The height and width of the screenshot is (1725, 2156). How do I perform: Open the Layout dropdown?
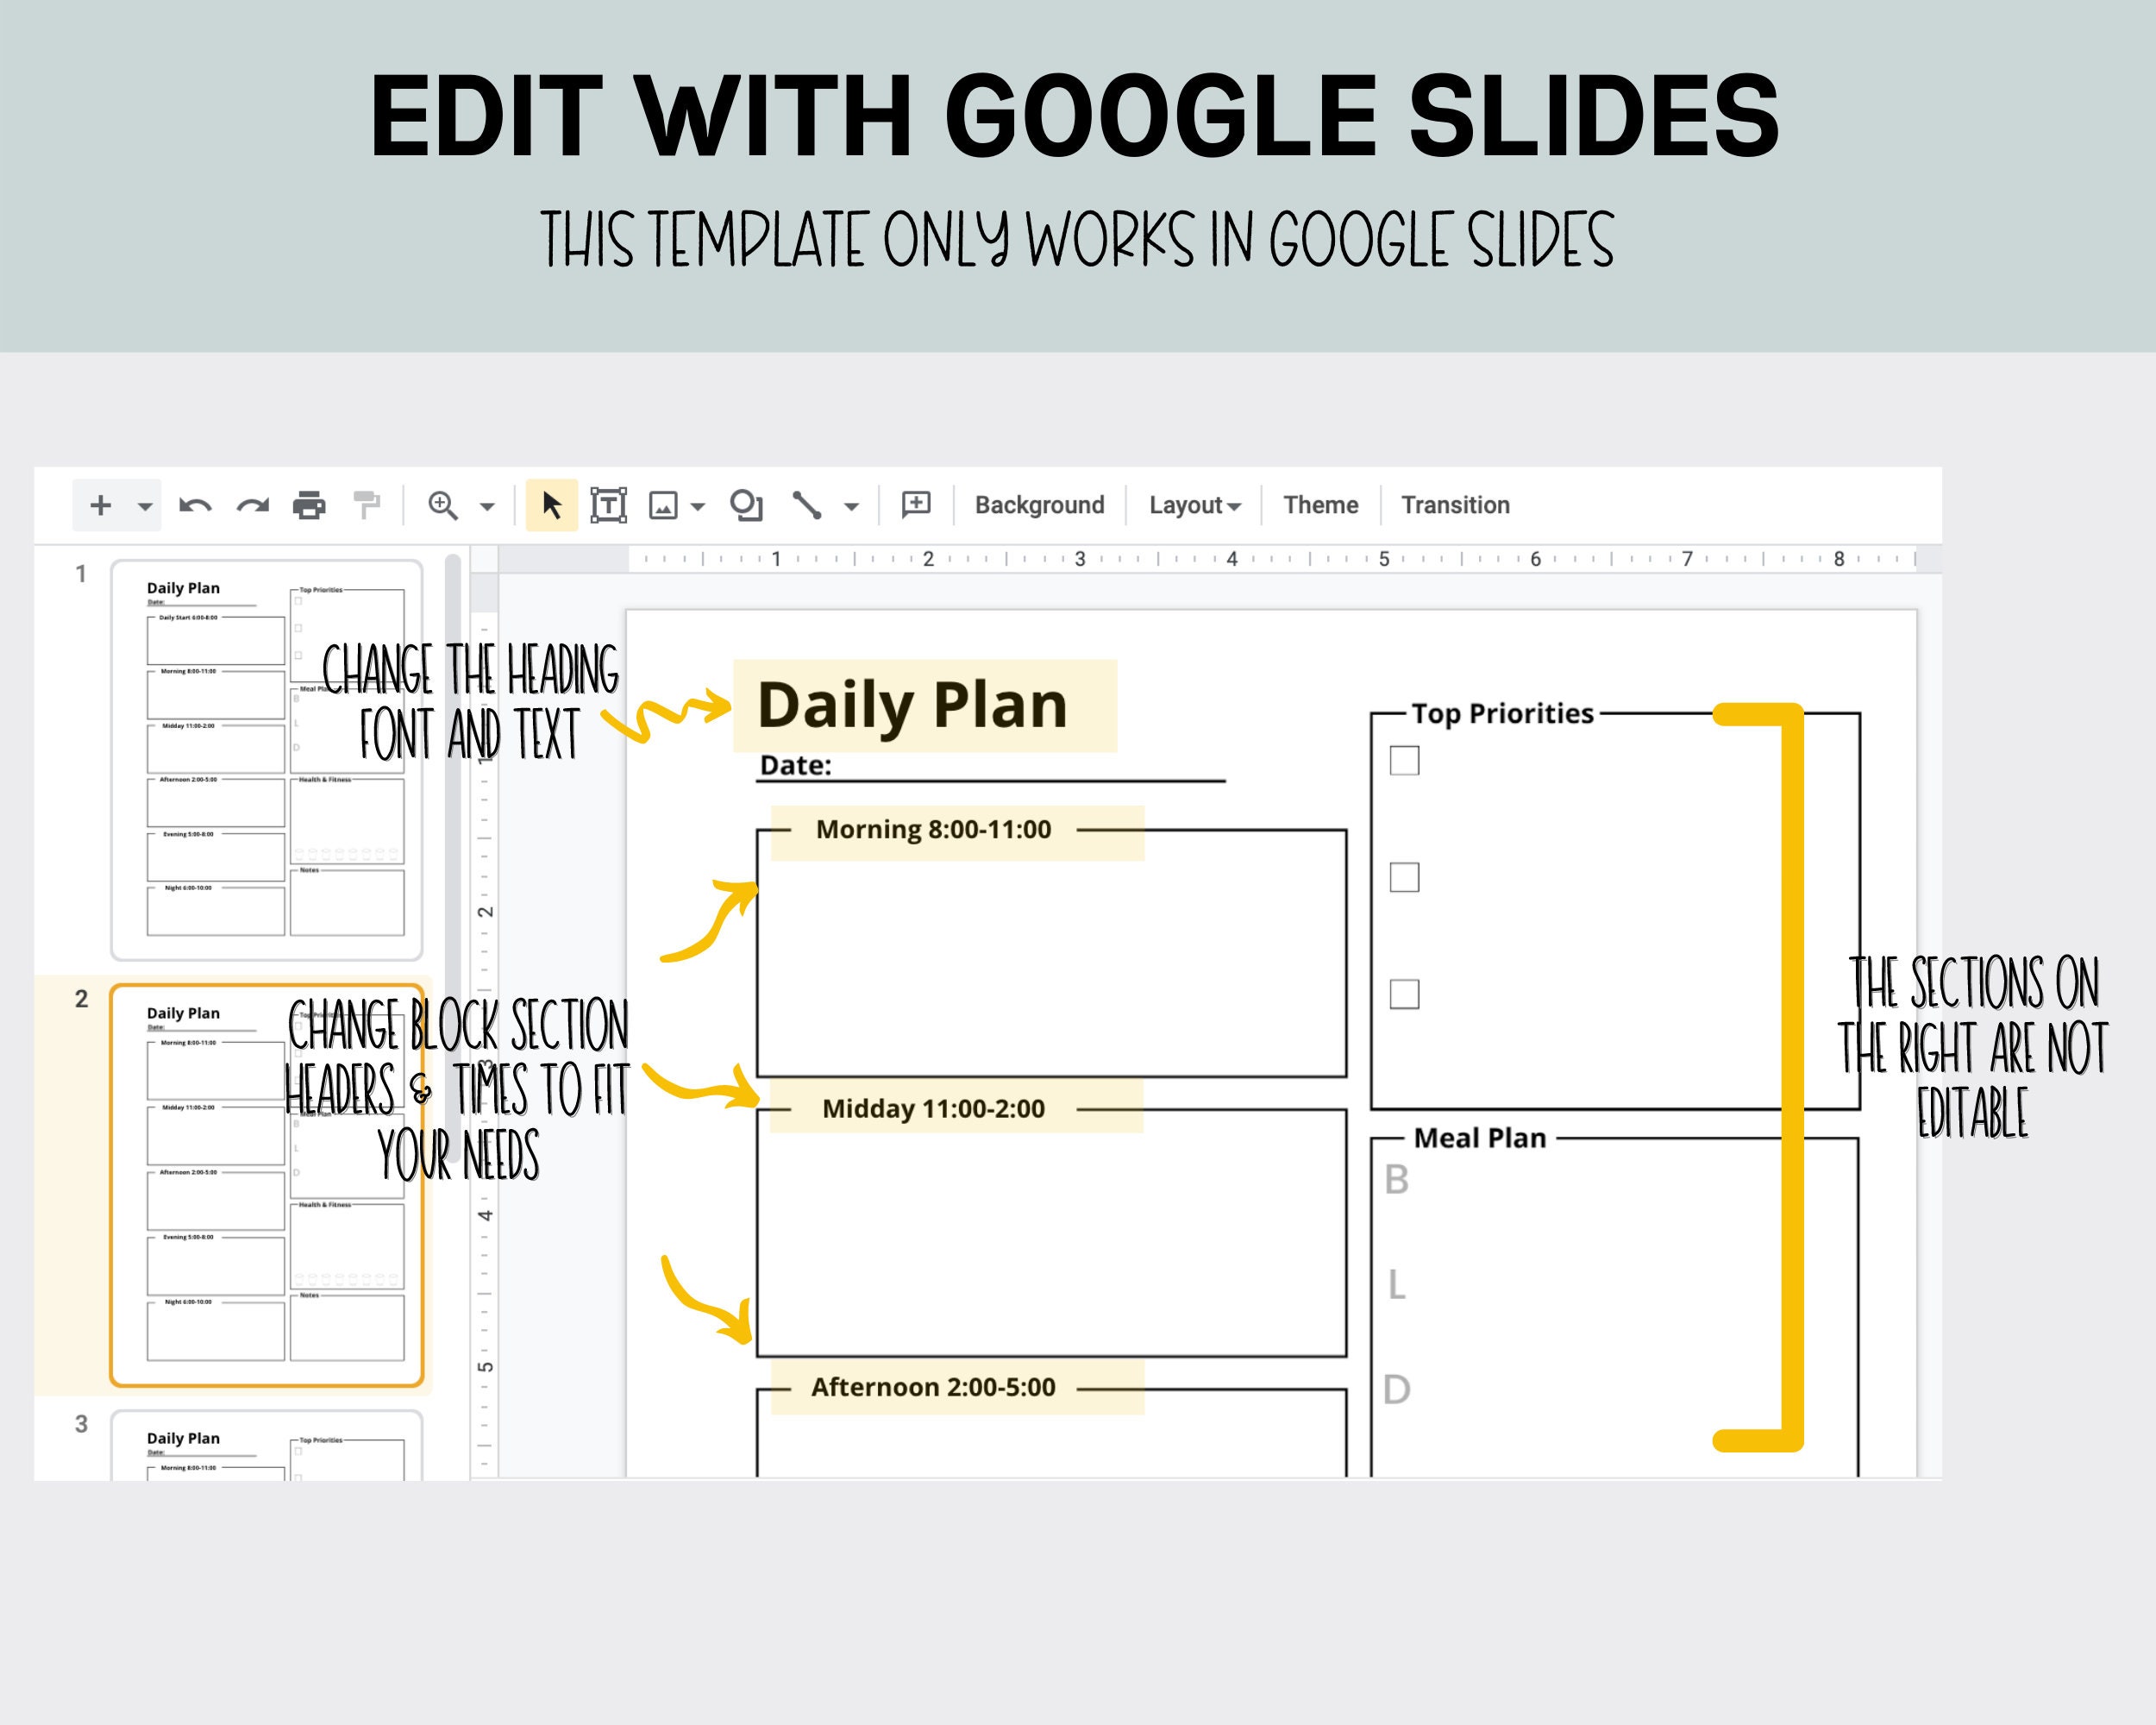(x=1195, y=505)
